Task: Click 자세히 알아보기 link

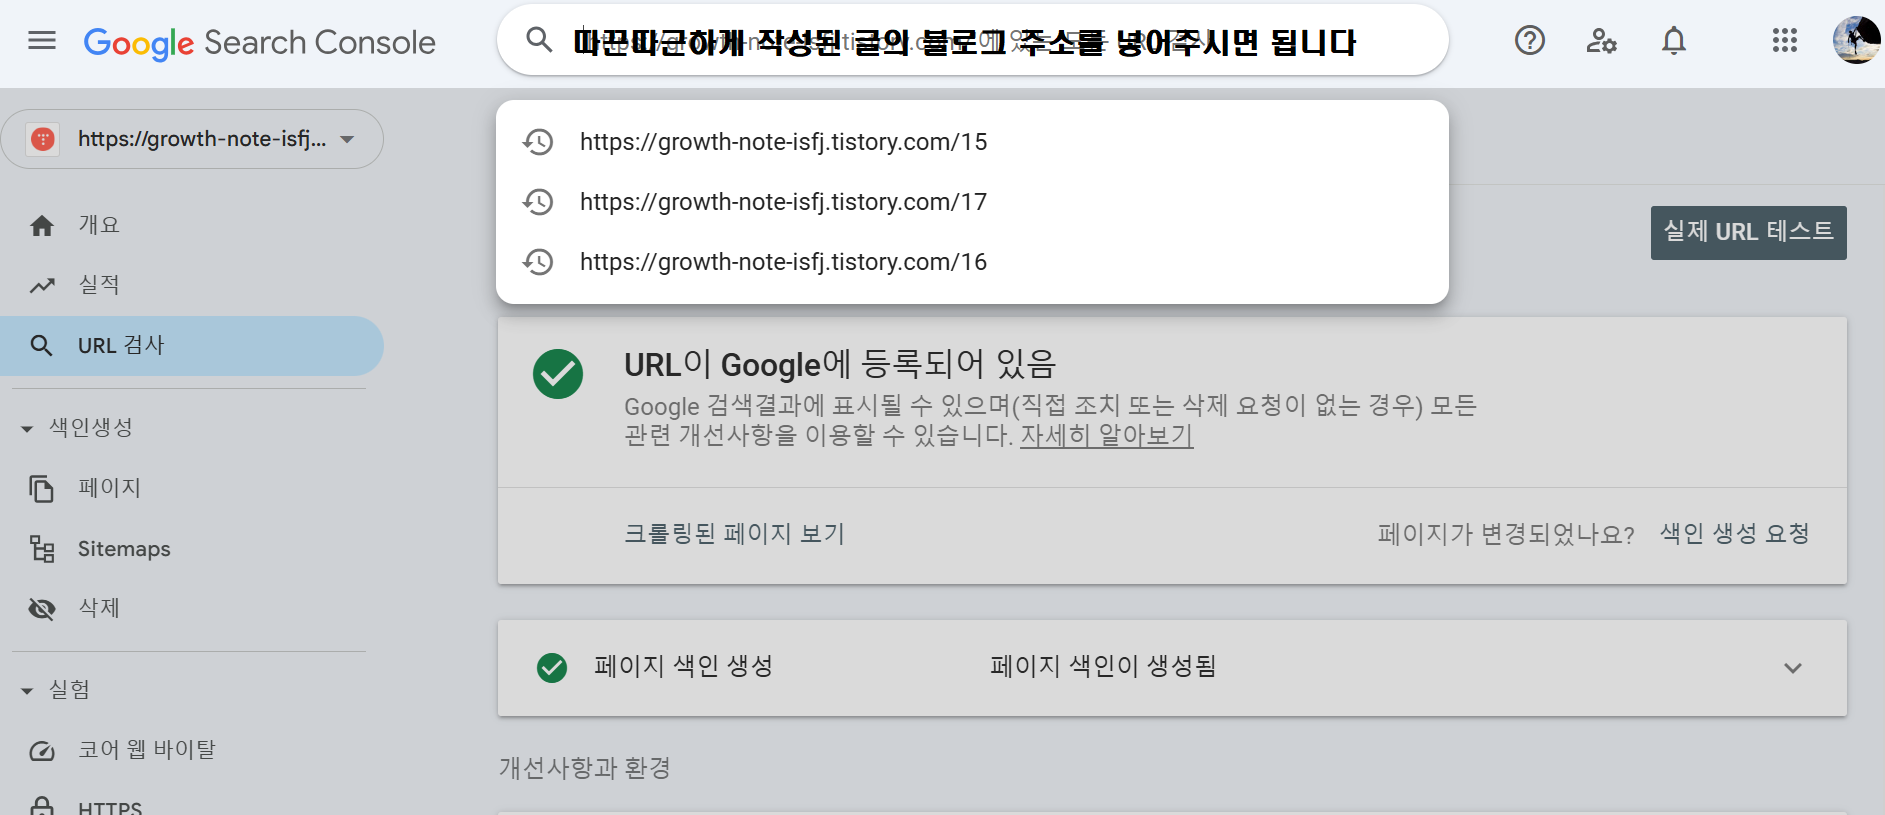Action: point(1106,436)
